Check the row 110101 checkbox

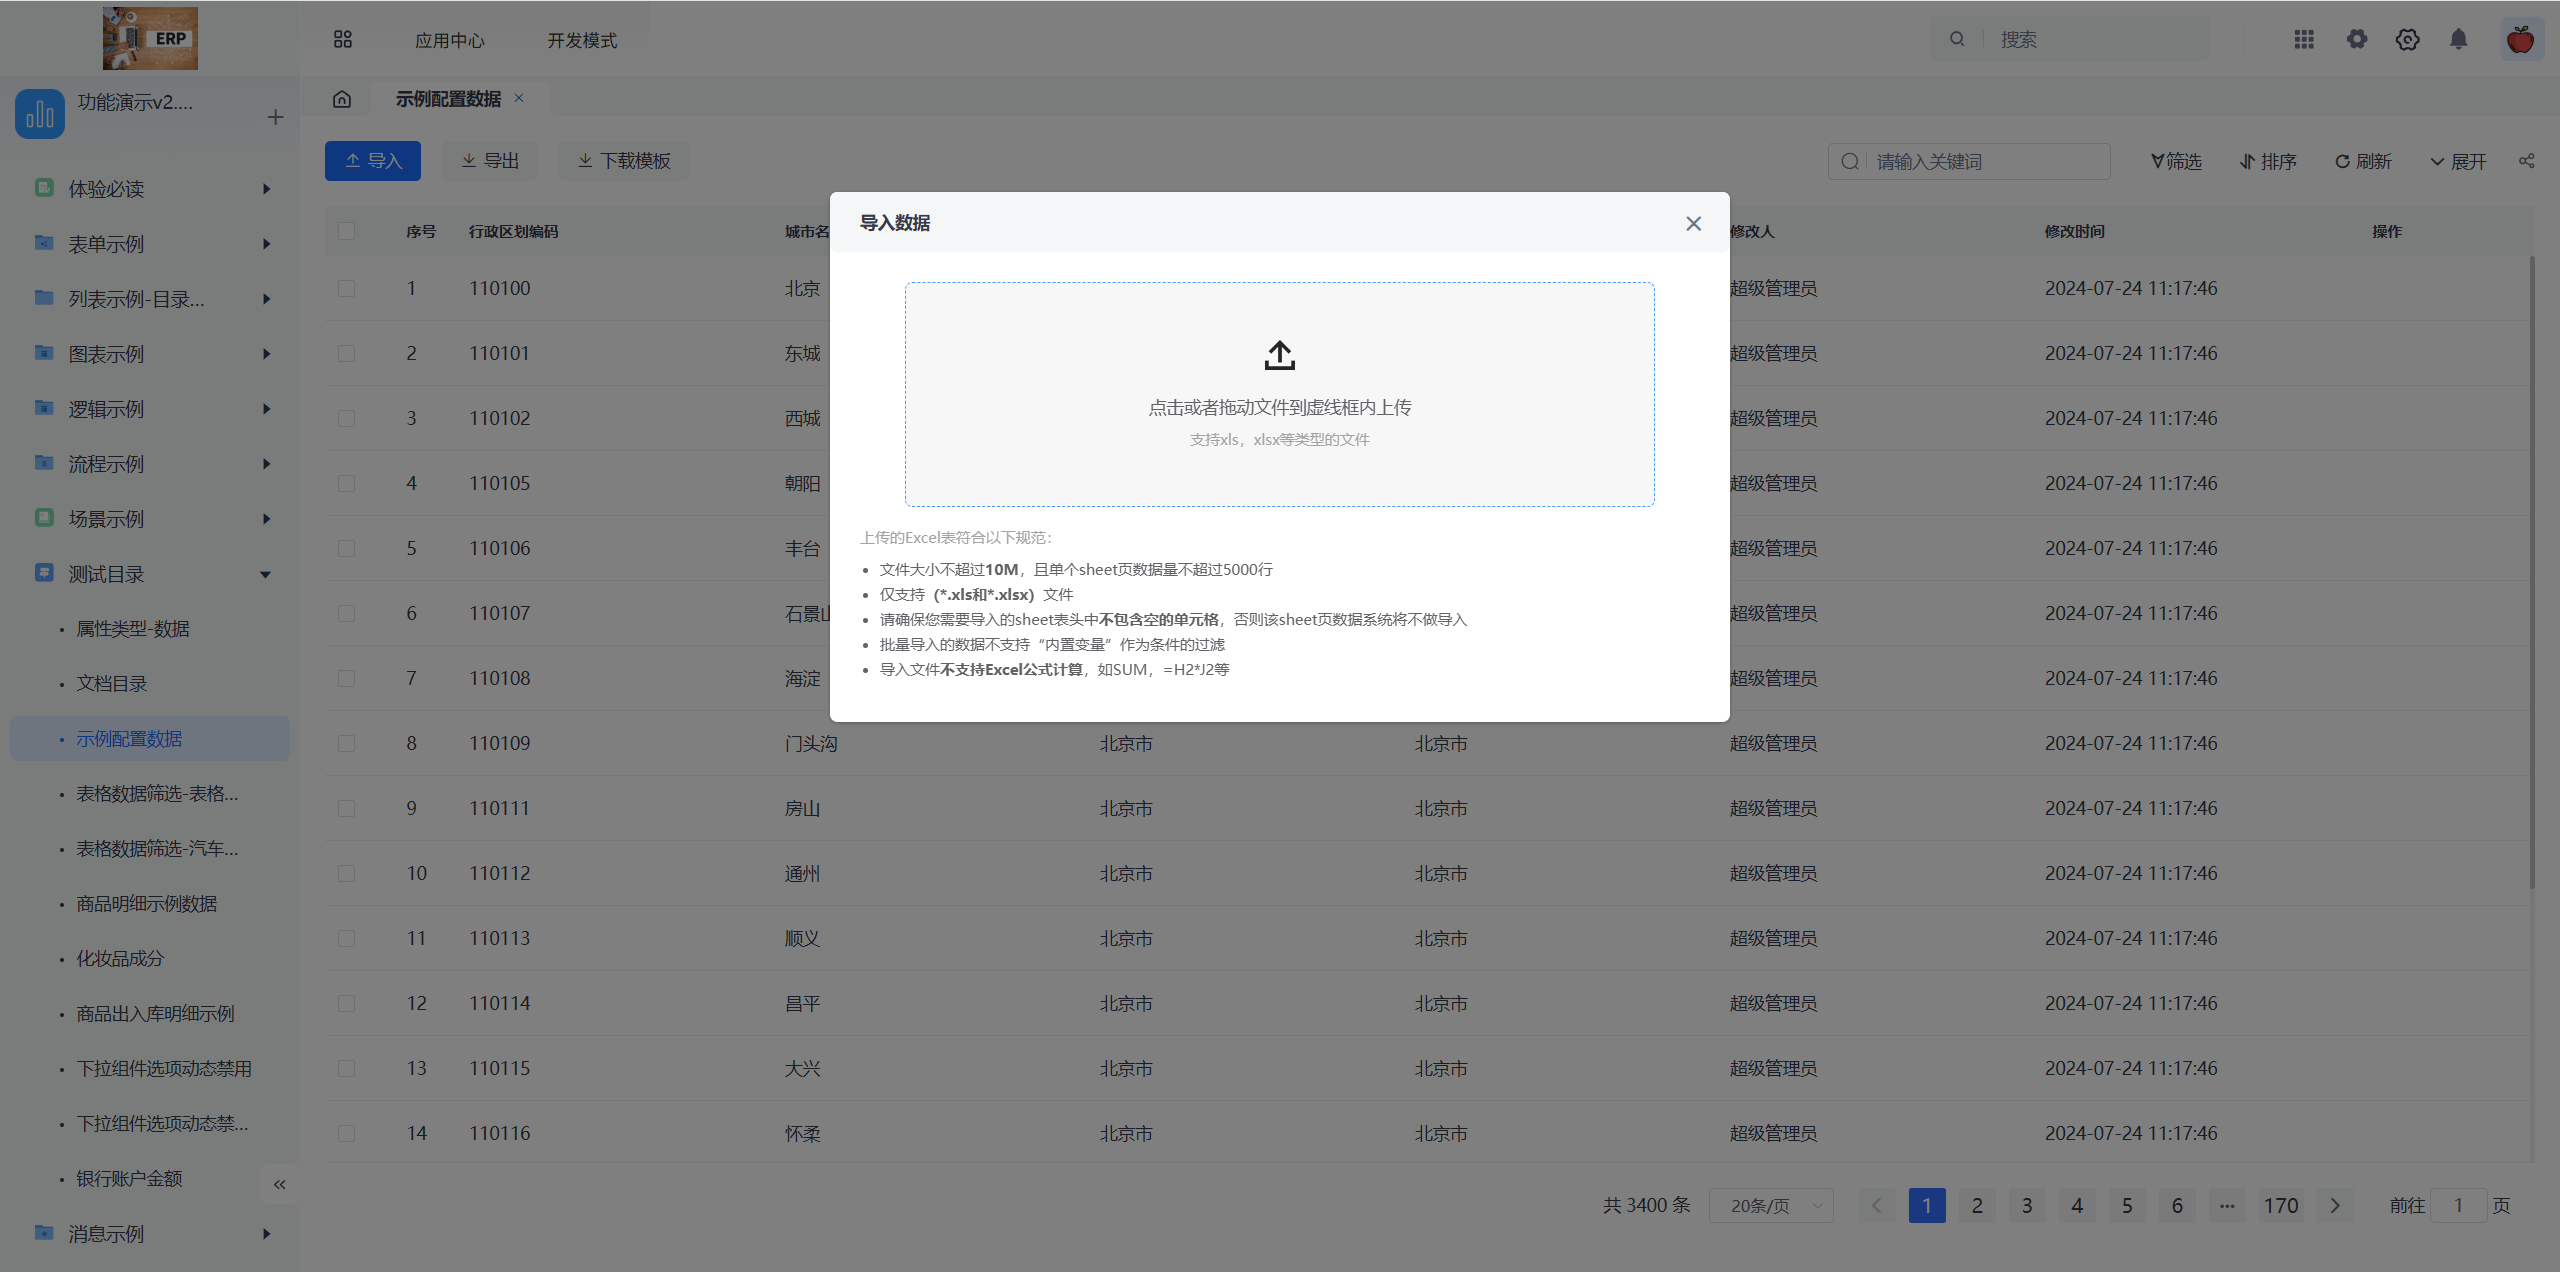pos(347,353)
